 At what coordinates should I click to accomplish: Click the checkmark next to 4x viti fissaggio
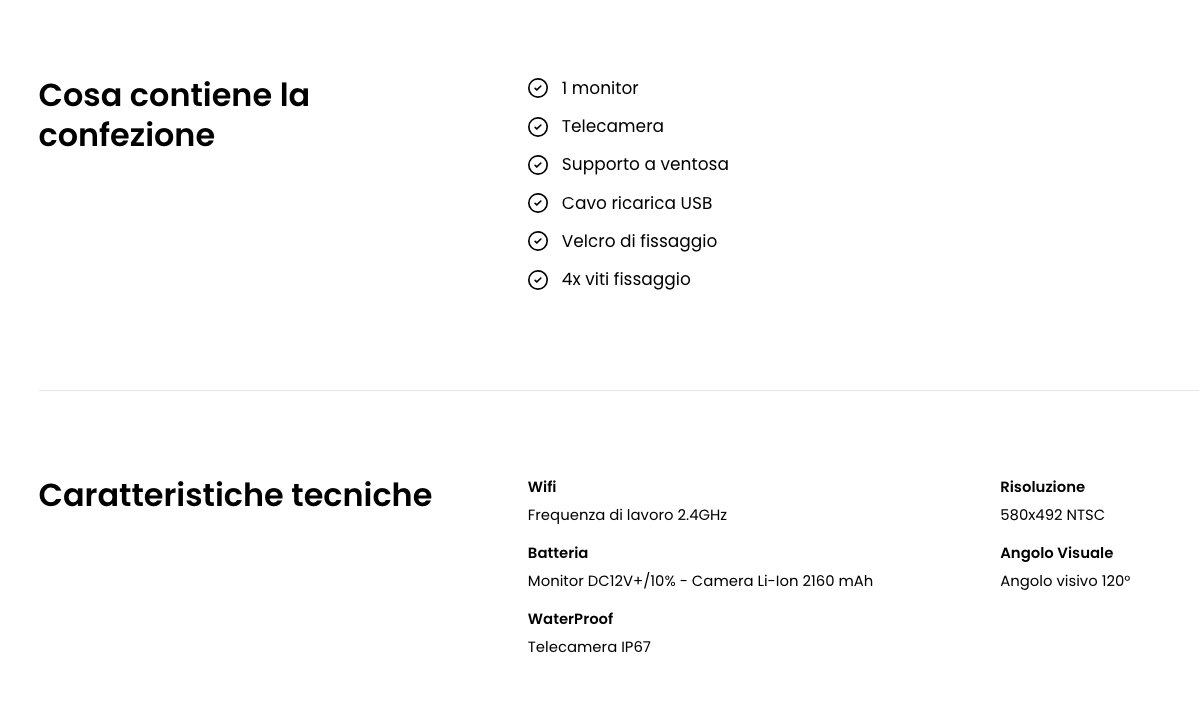pyautogui.click(x=538, y=280)
